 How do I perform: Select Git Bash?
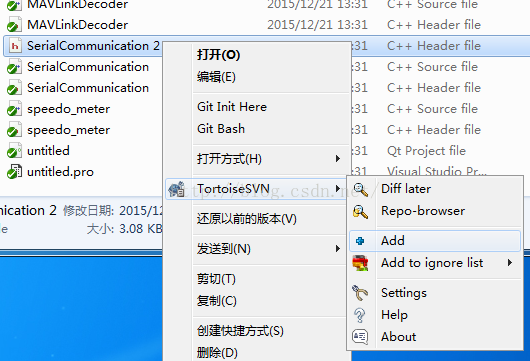tap(221, 129)
